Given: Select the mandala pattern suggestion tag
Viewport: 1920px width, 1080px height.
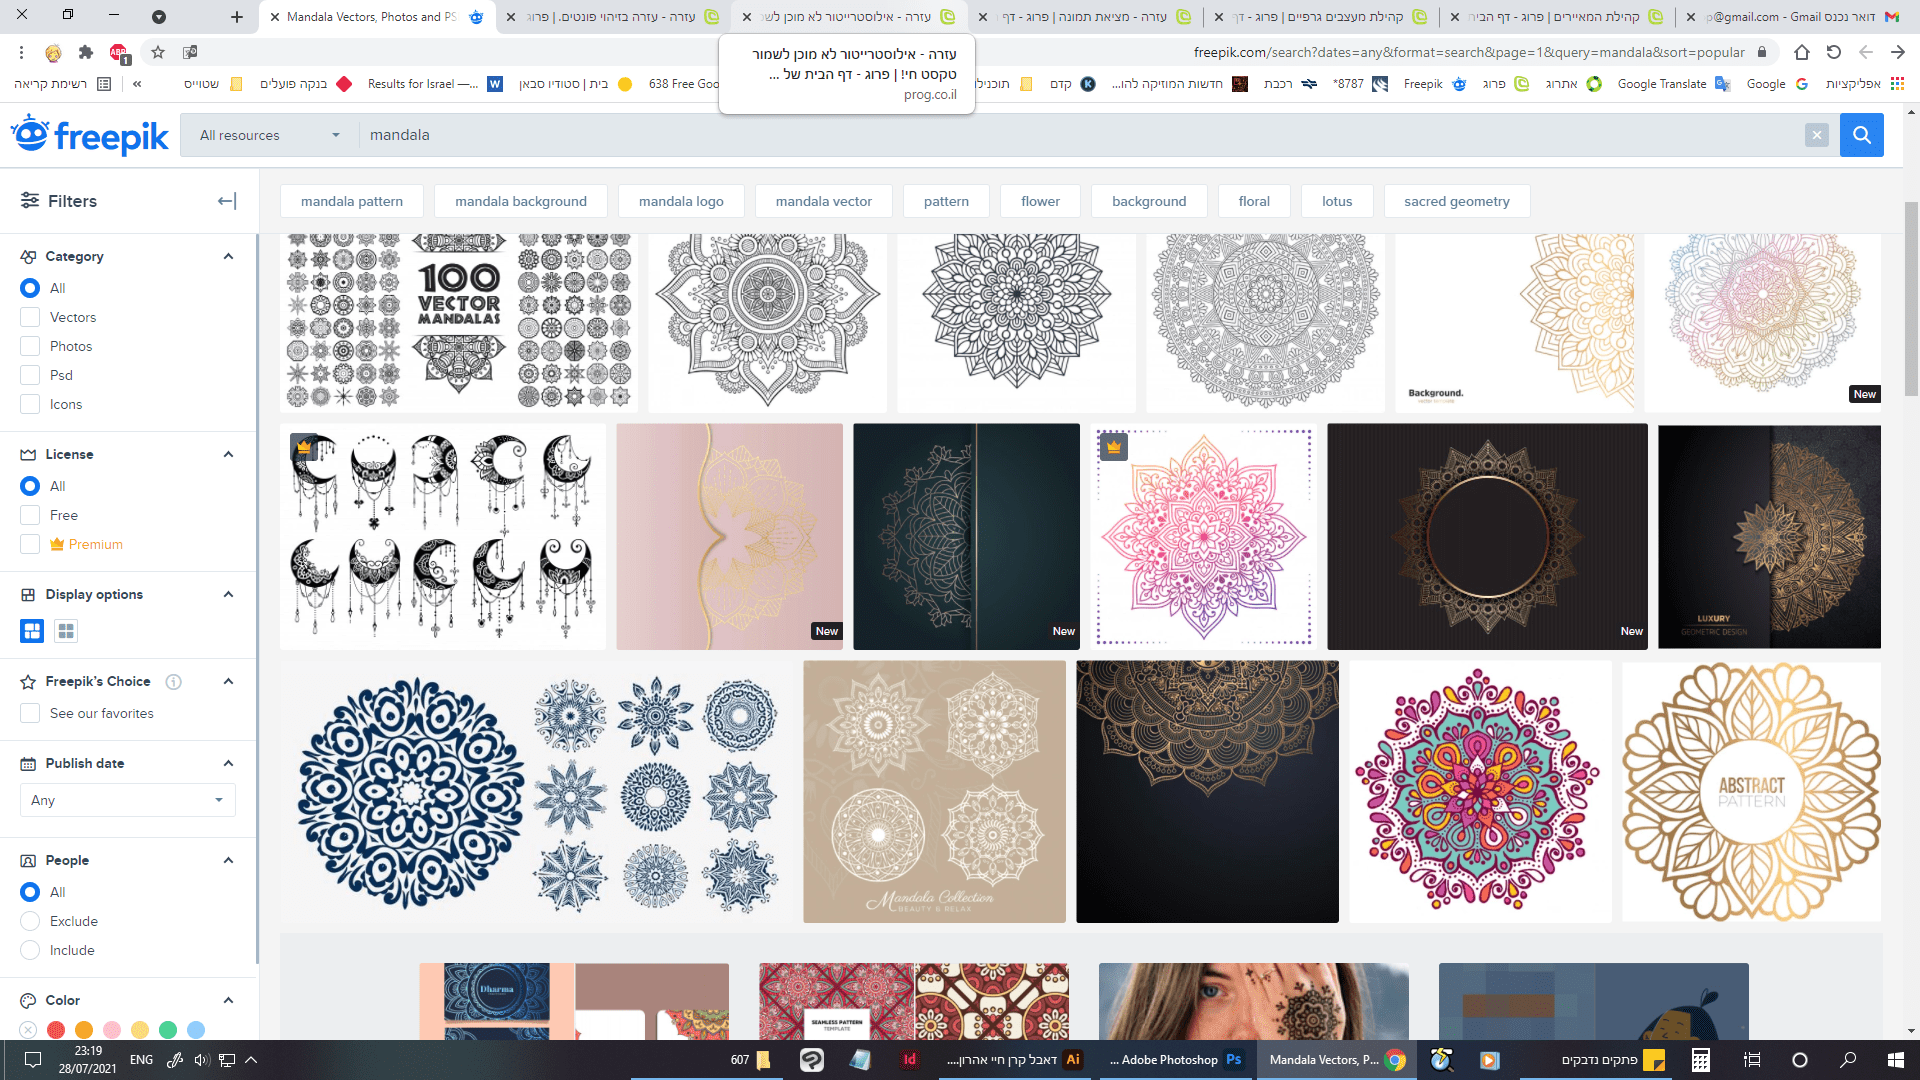Looking at the screenshot, I should [352, 201].
